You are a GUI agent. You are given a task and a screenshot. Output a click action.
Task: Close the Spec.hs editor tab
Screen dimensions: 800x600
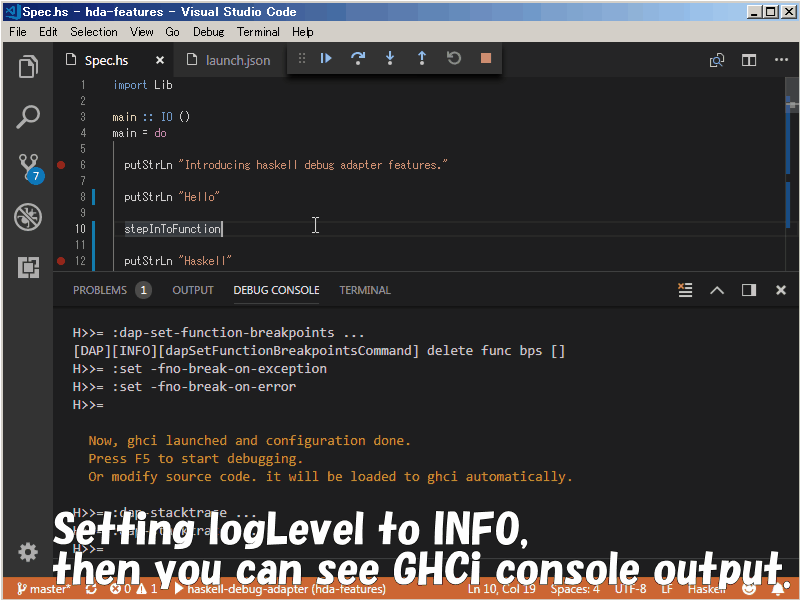coord(160,60)
